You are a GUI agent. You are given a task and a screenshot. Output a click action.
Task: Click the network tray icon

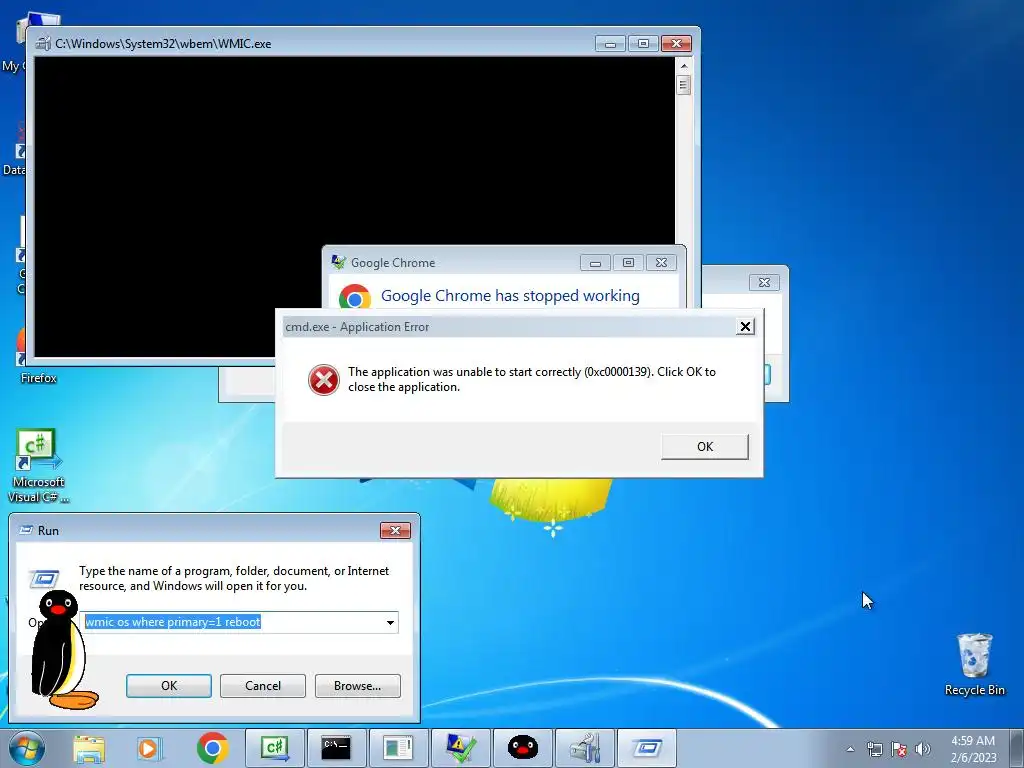pyautogui.click(x=874, y=749)
